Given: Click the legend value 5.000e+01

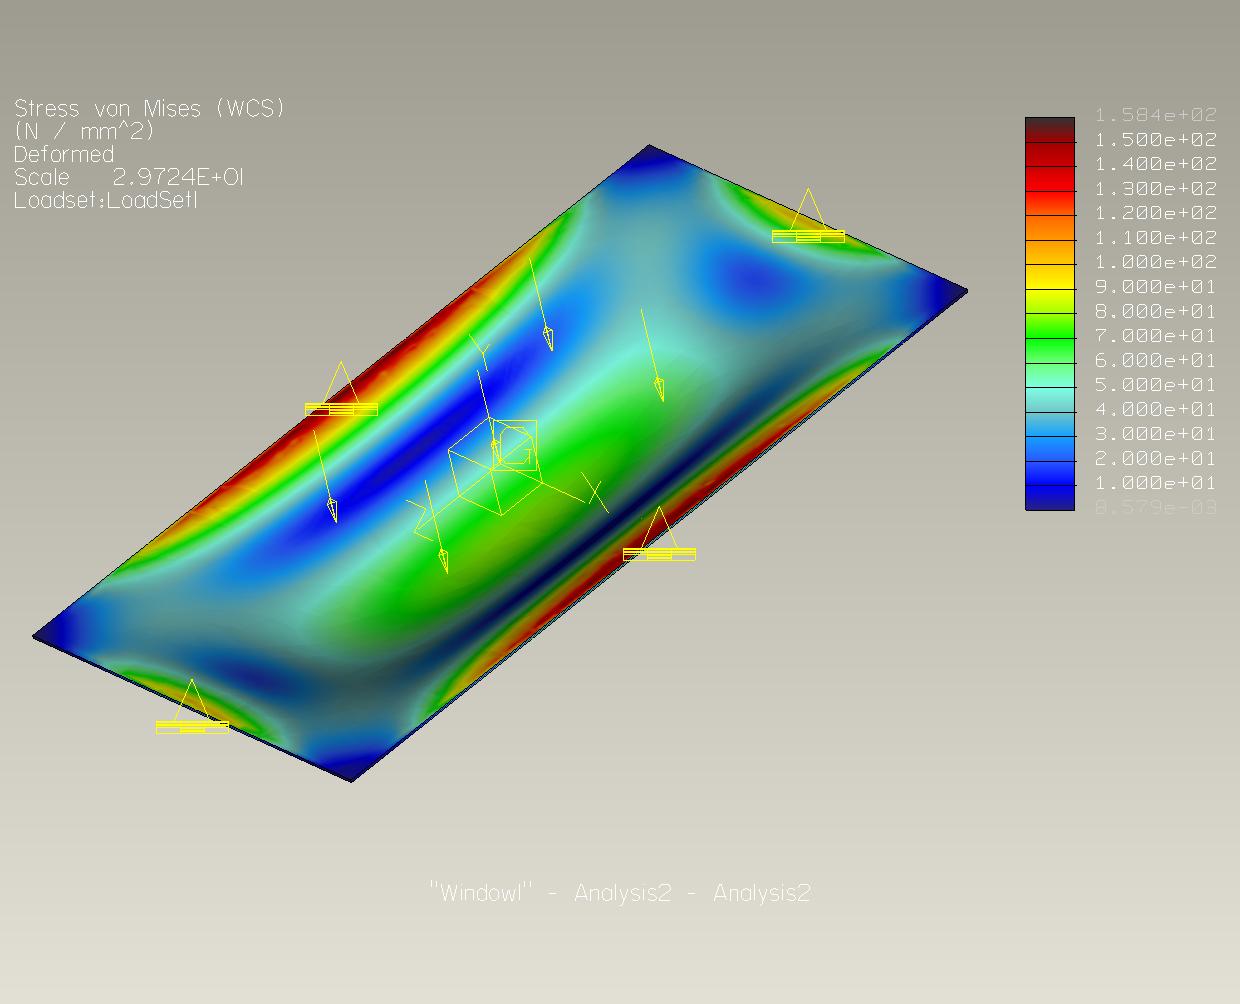Looking at the screenshot, I should coord(1156,384).
